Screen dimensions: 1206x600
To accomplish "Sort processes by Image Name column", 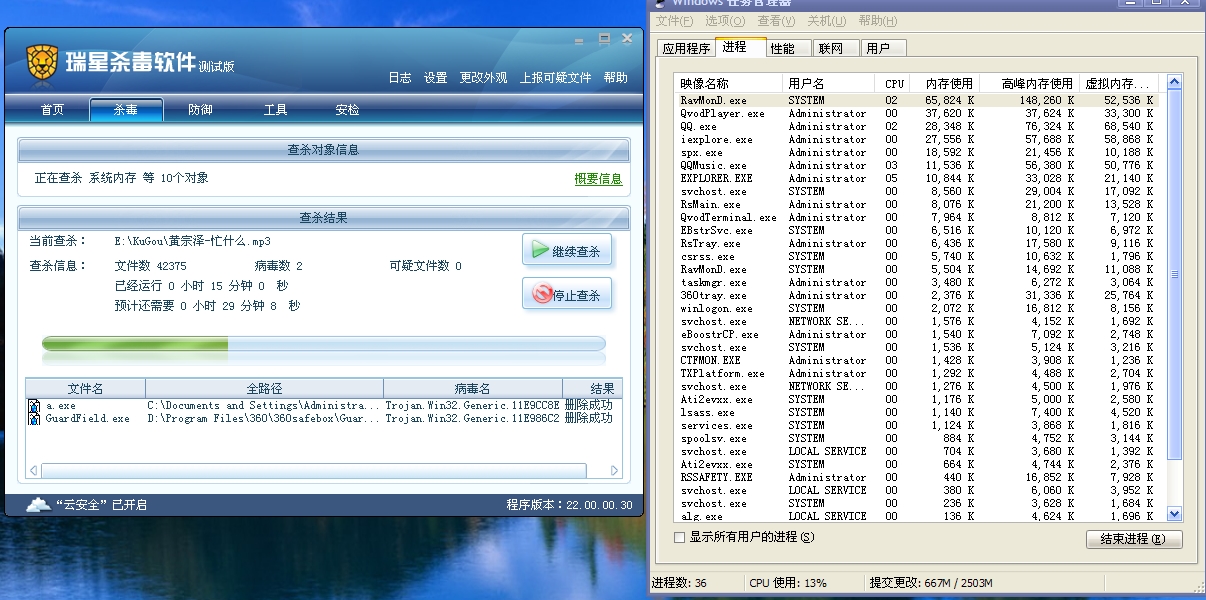I will (730, 84).
